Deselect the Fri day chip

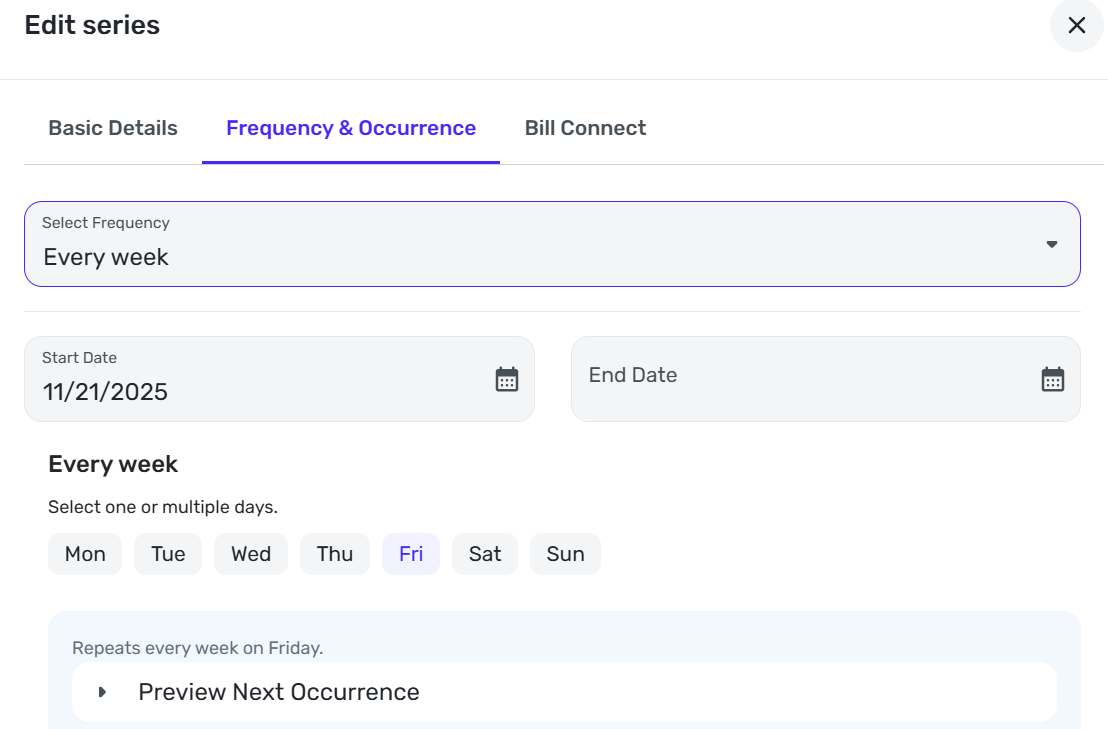pyautogui.click(x=411, y=554)
